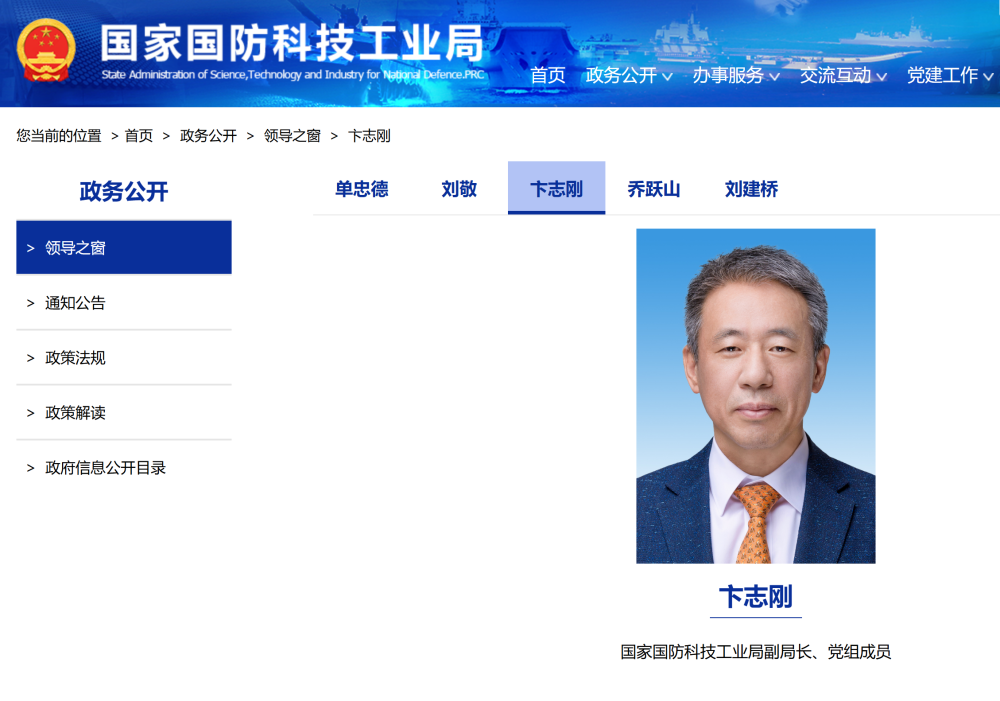Click the 国家国防科技工业局 site title
Screen dimensions: 1000x701
292,44
